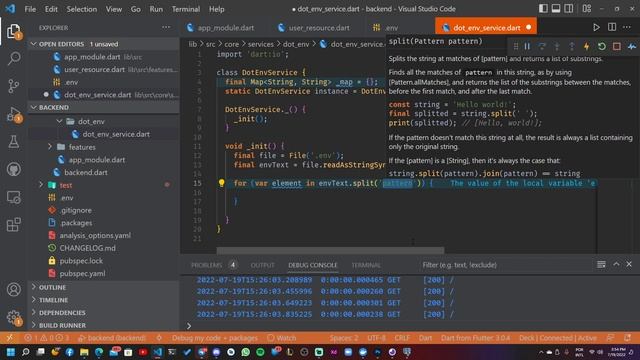Toggle debug console word wrap list icon
Screen dimensions: 640x360
(601, 264)
